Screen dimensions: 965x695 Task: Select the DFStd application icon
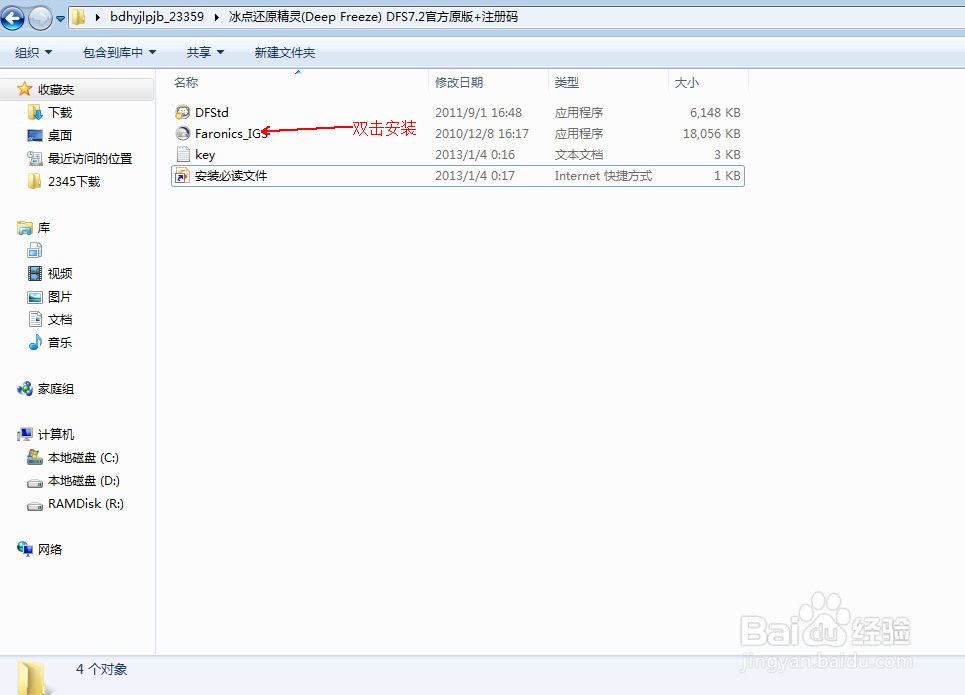[183, 112]
